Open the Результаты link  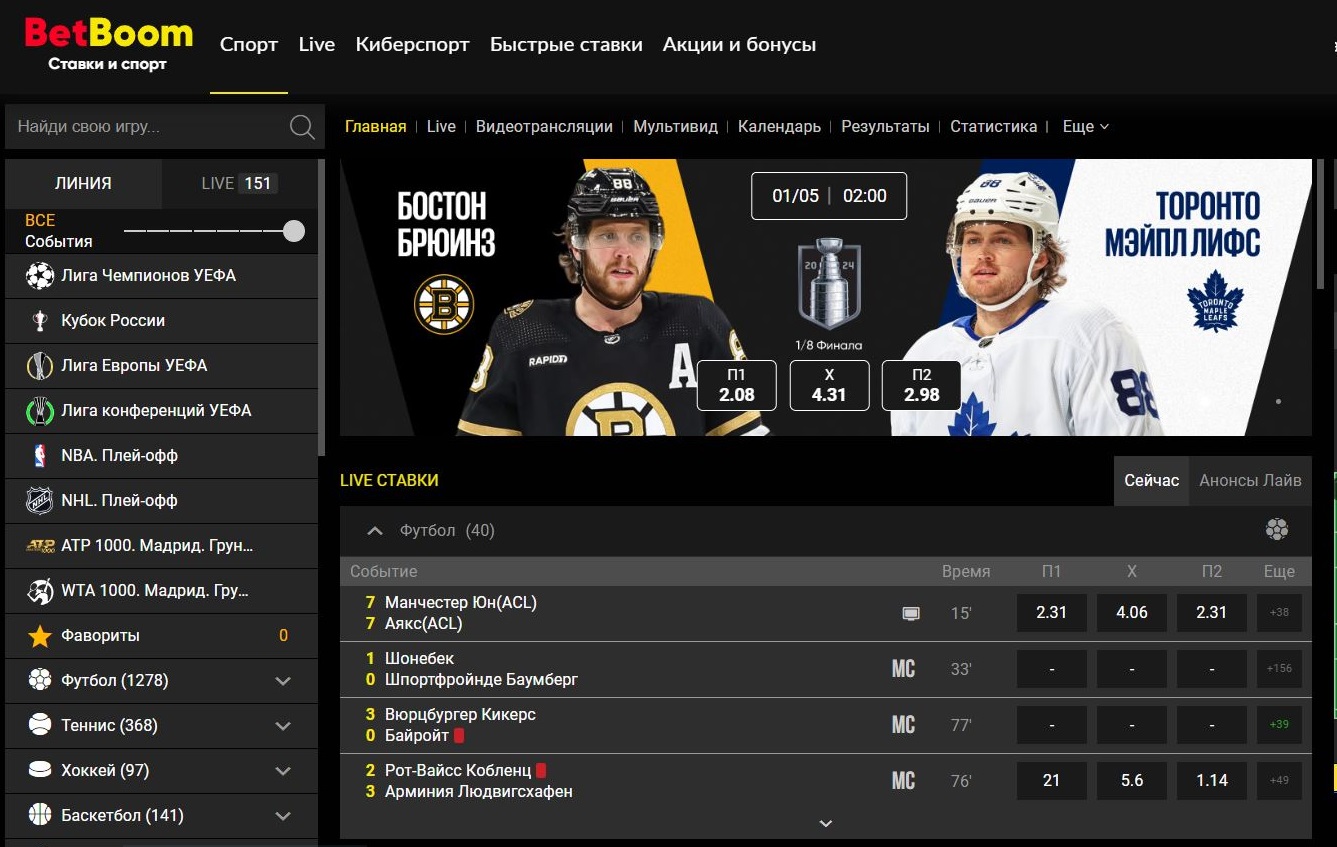(885, 127)
